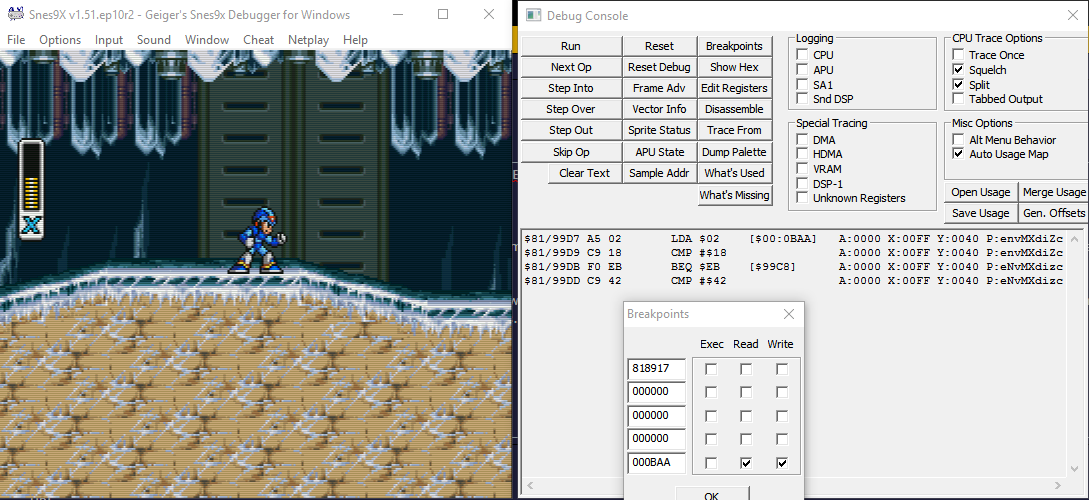
Task: Click the 818917 breakpoint address field
Action: [x=656, y=369]
